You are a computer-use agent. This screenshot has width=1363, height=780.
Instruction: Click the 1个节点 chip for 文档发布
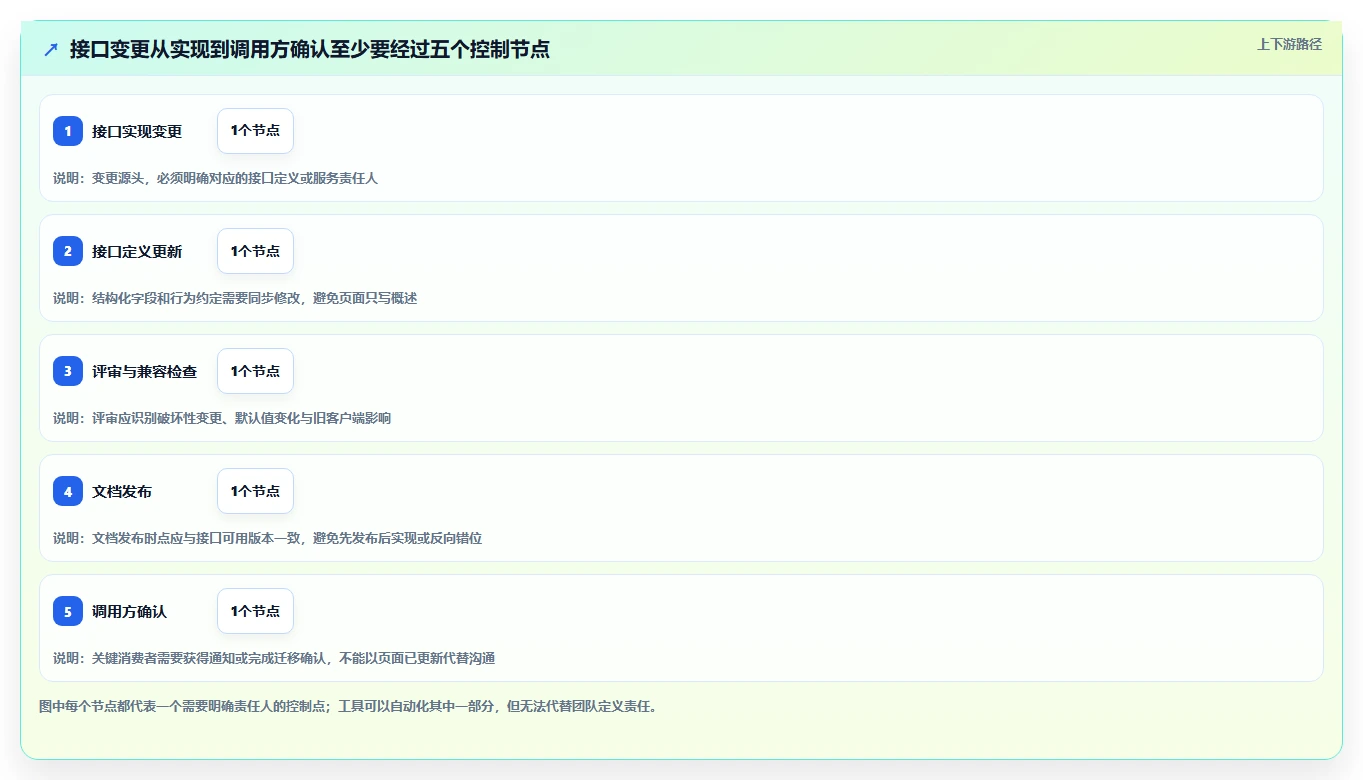pos(255,491)
